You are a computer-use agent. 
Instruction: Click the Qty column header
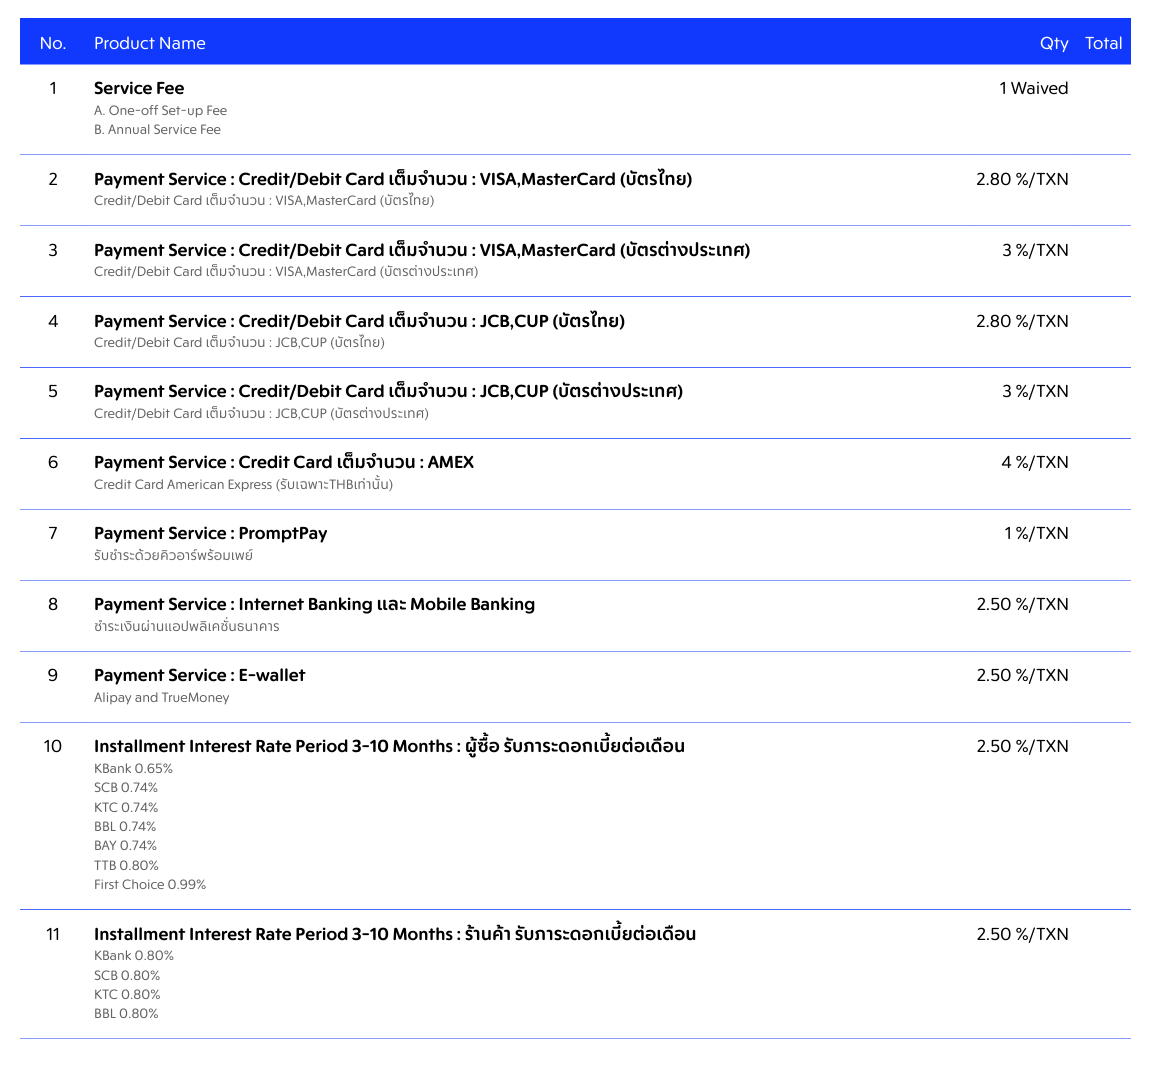point(1053,43)
